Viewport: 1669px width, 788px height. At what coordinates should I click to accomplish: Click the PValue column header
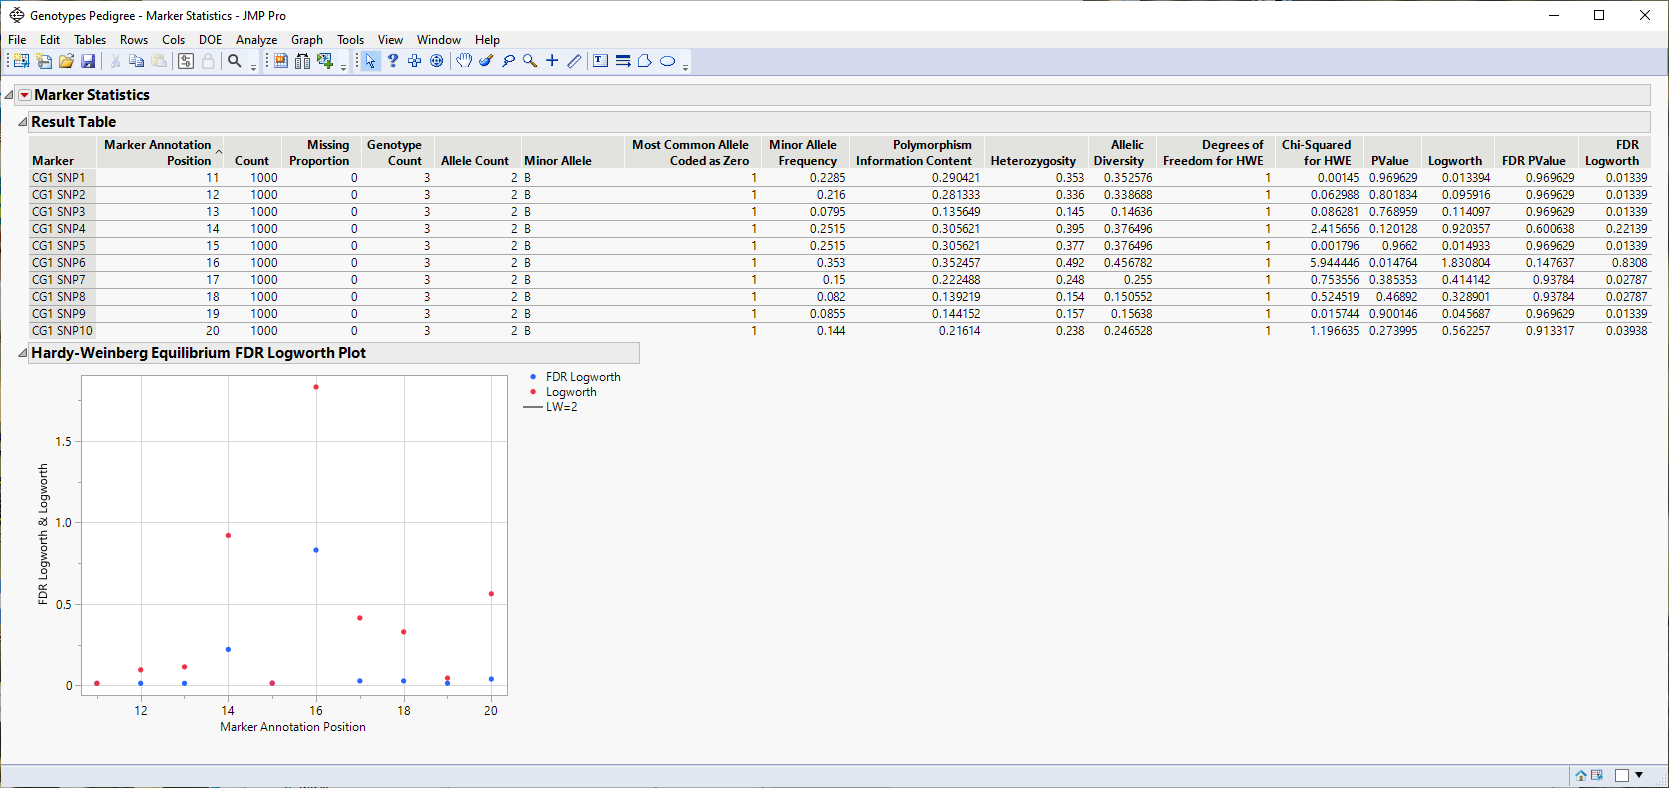pos(1389,160)
